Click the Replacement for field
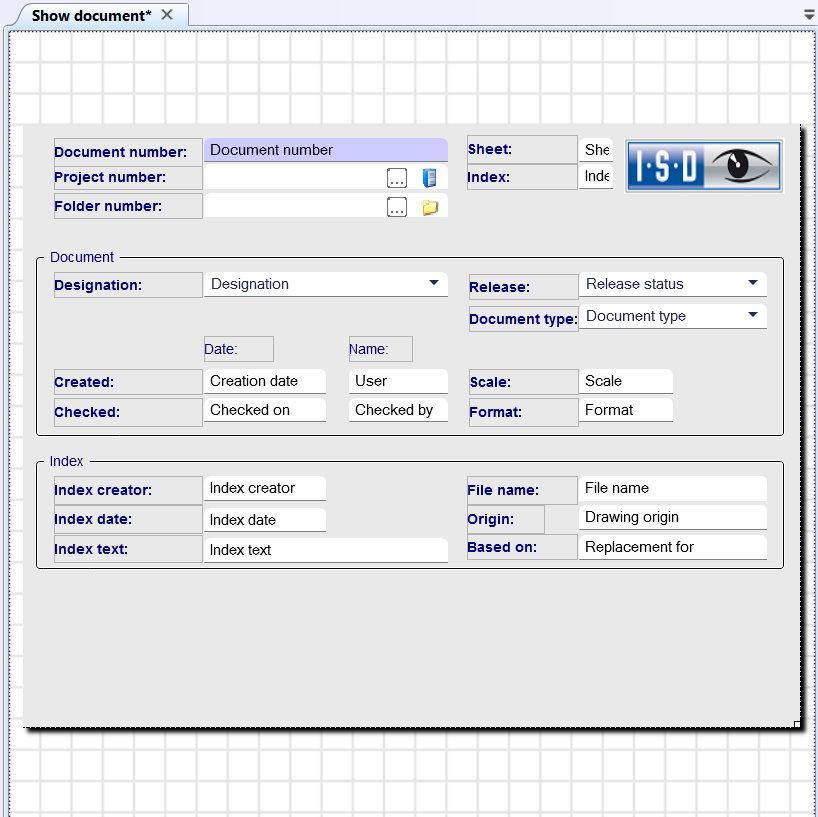Viewport: 818px width, 817px height. coord(672,547)
